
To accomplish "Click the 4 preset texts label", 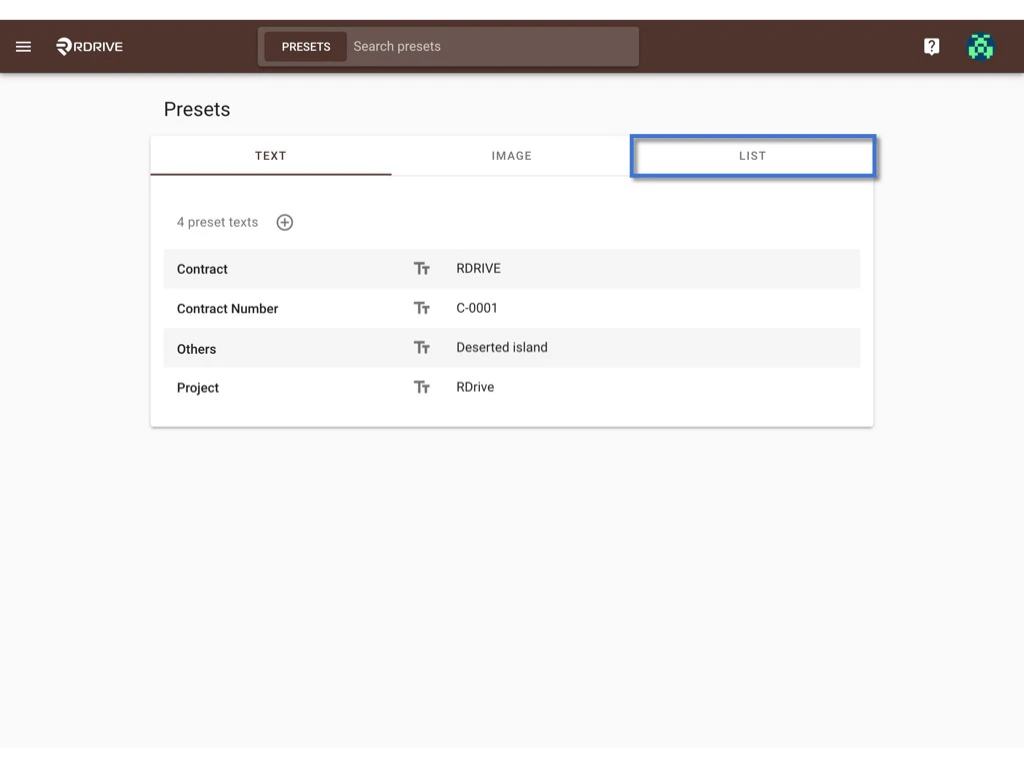I will (217, 222).
